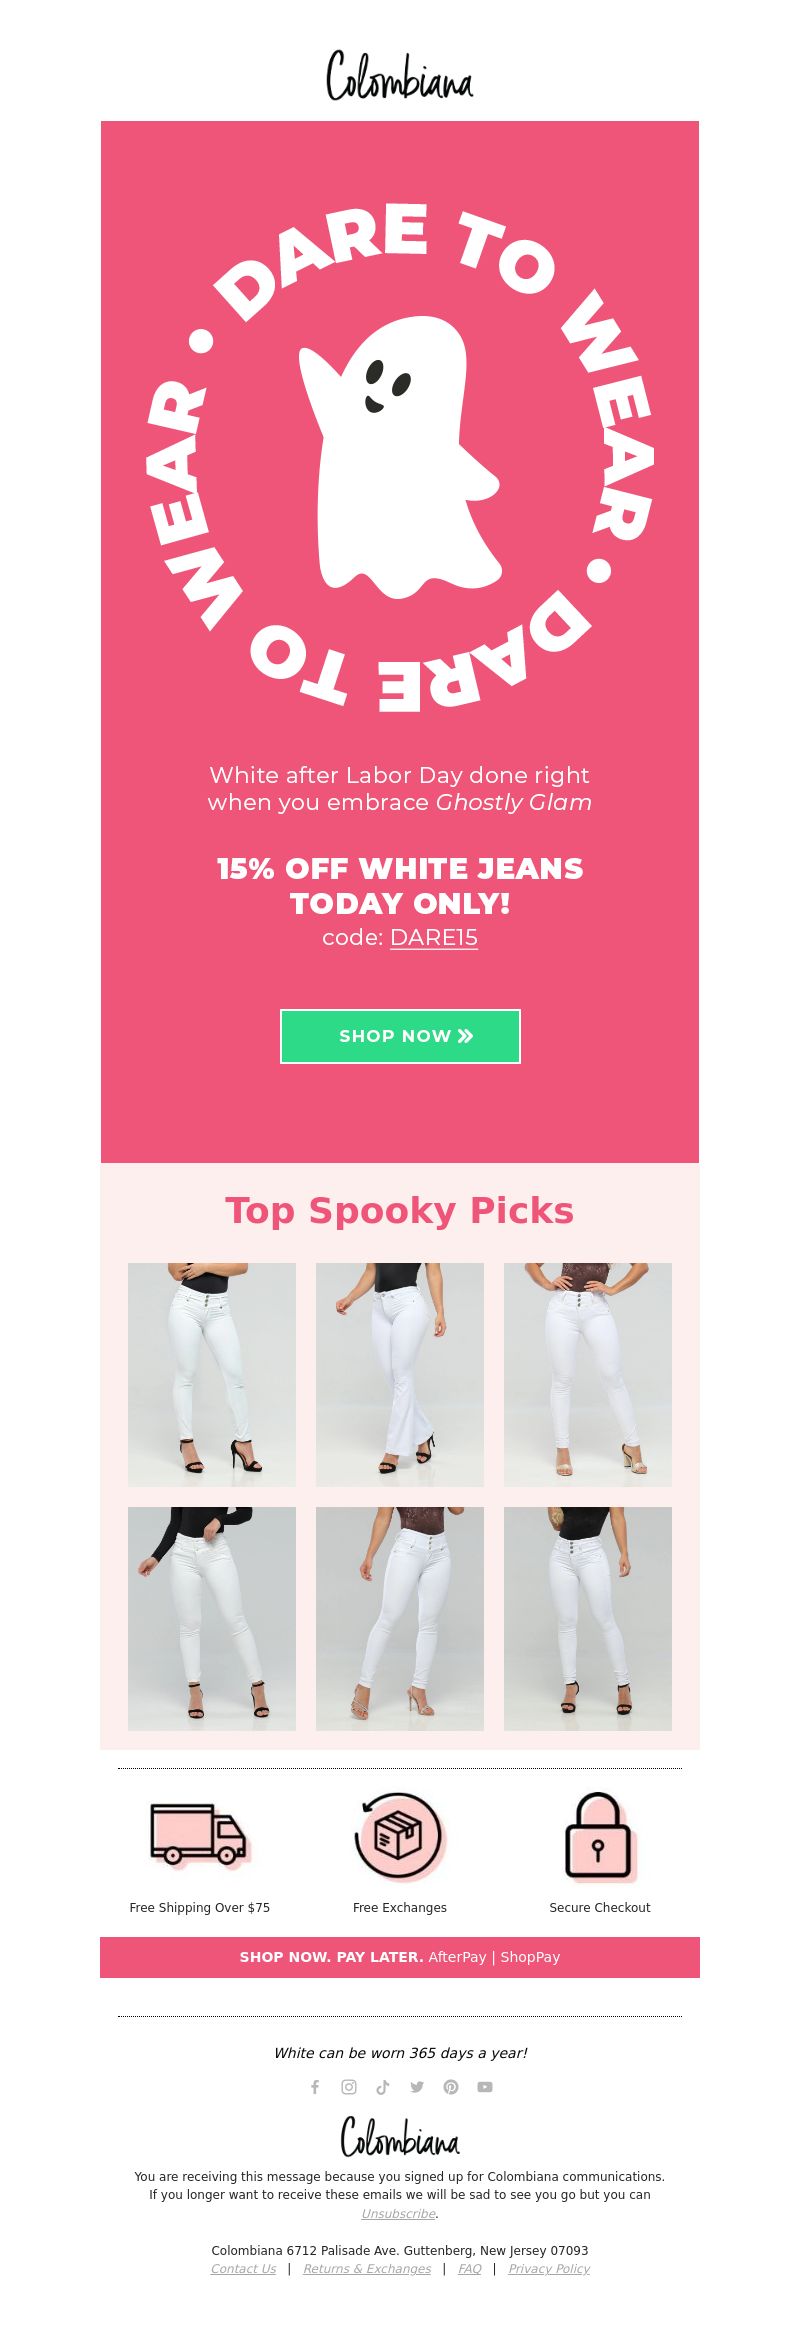
Task: Open the Instagram icon in footer
Action: pyautogui.click(x=349, y=2087)
